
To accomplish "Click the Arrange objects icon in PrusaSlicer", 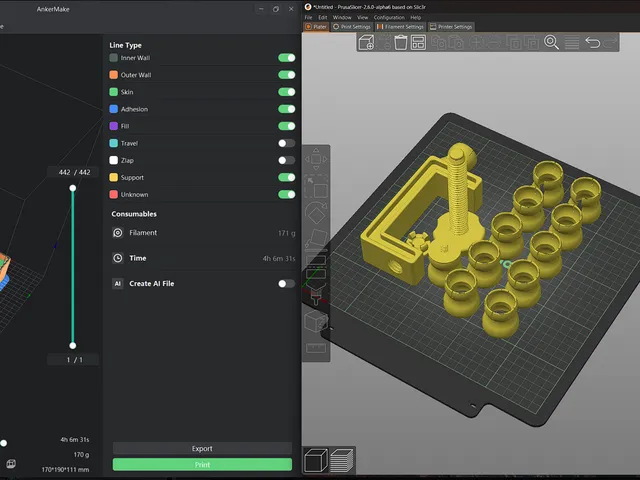I will 418,42.
